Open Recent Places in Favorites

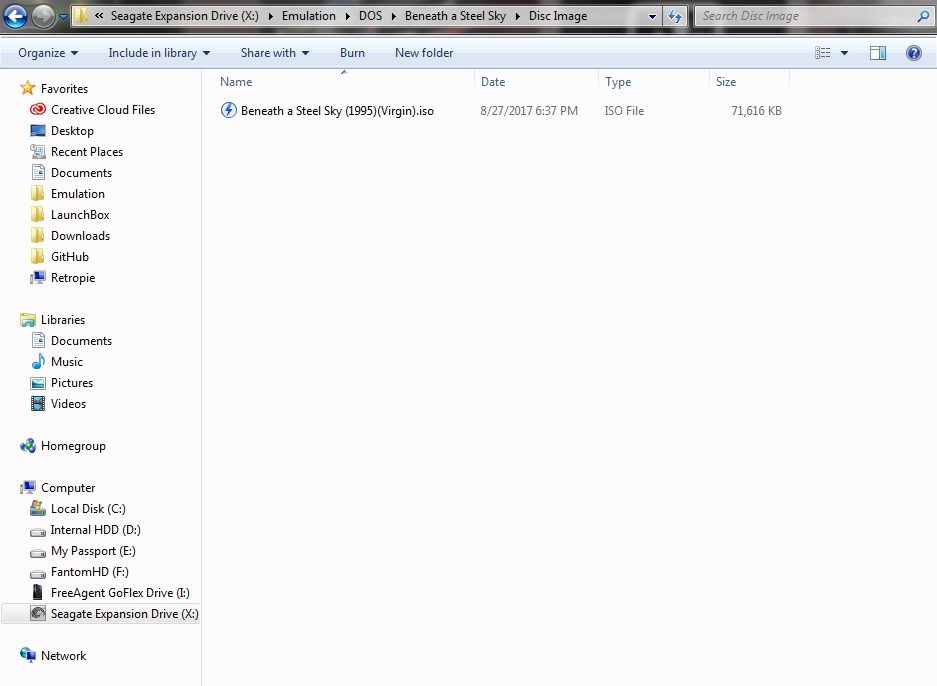[87, 152]
